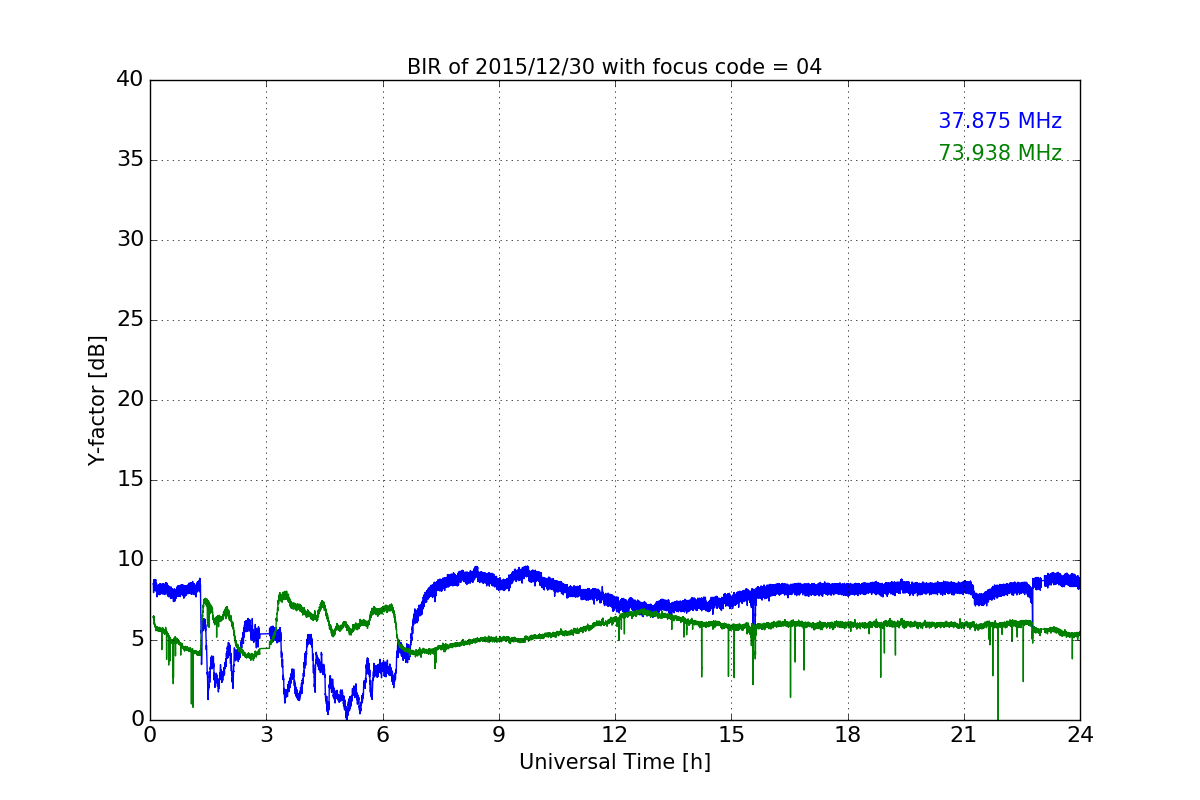The image size is (1200, 800).
Task: Click the y-axis tick label 30
Action: (x=130, y=240)
